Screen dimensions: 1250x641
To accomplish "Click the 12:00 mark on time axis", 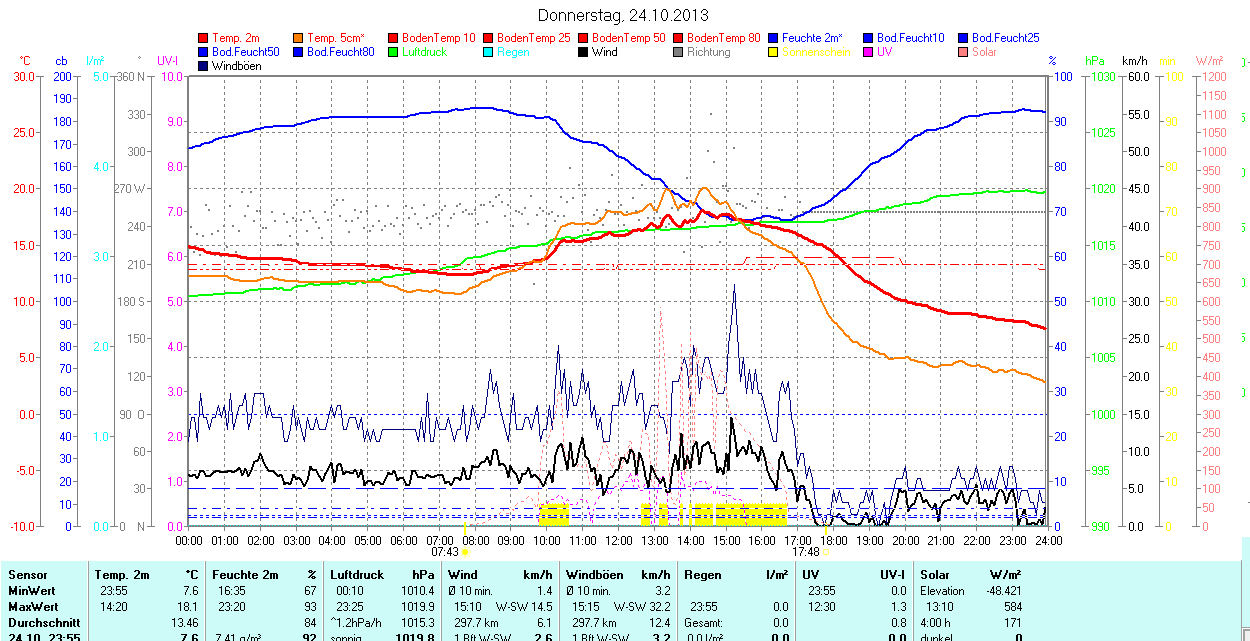I will (x=619, y=540).
